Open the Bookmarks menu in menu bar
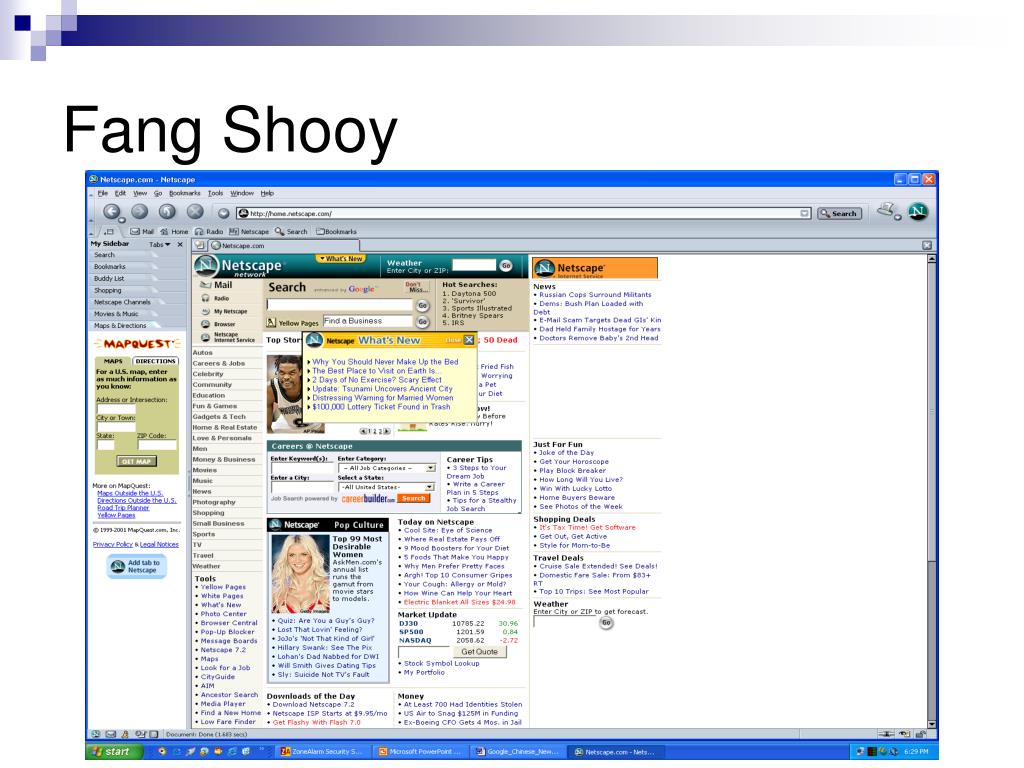1024x768 pixels. [185, 193]
